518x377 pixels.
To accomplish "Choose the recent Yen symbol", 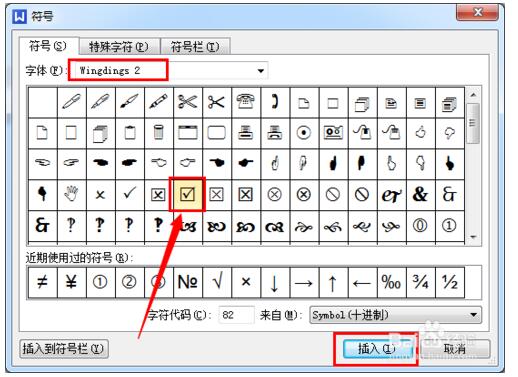I will pyautogui.click(x=71, y=282).
